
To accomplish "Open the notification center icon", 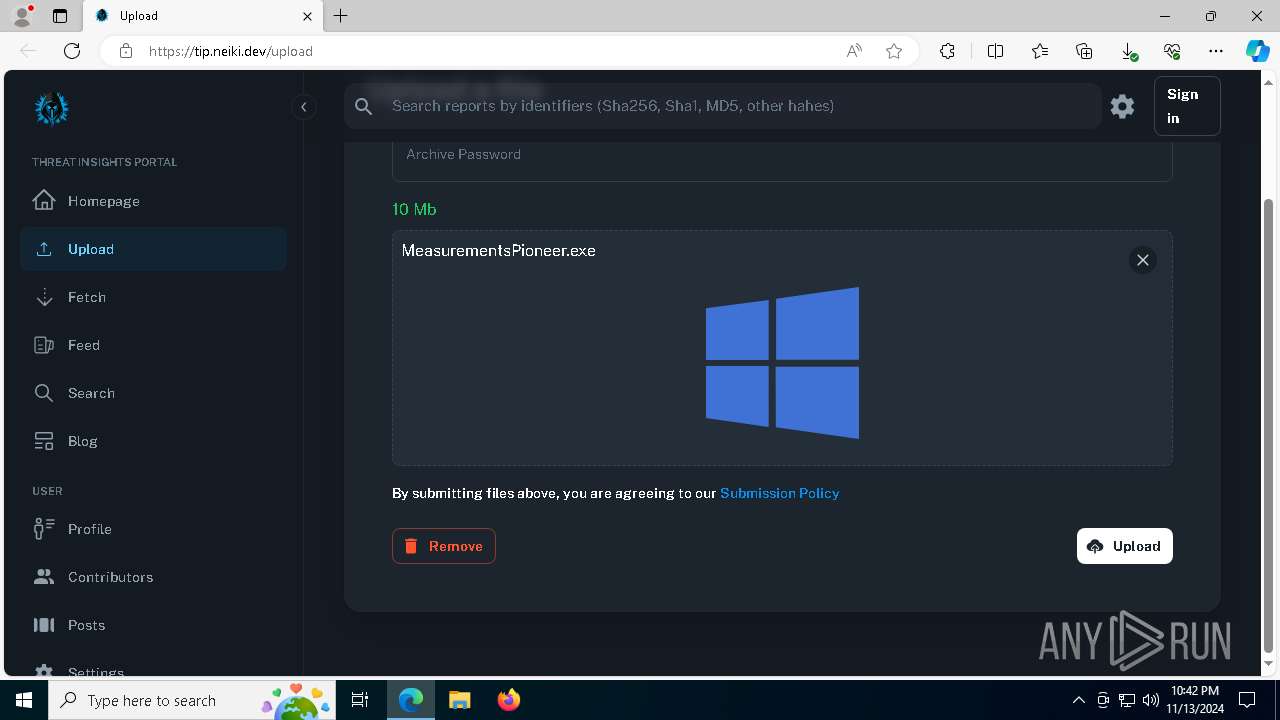I will tap(1247, 700).
